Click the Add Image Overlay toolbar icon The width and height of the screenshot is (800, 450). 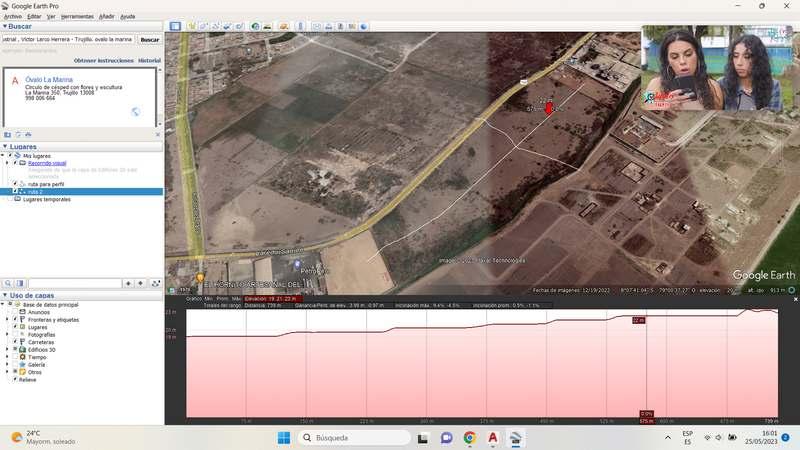227,26
